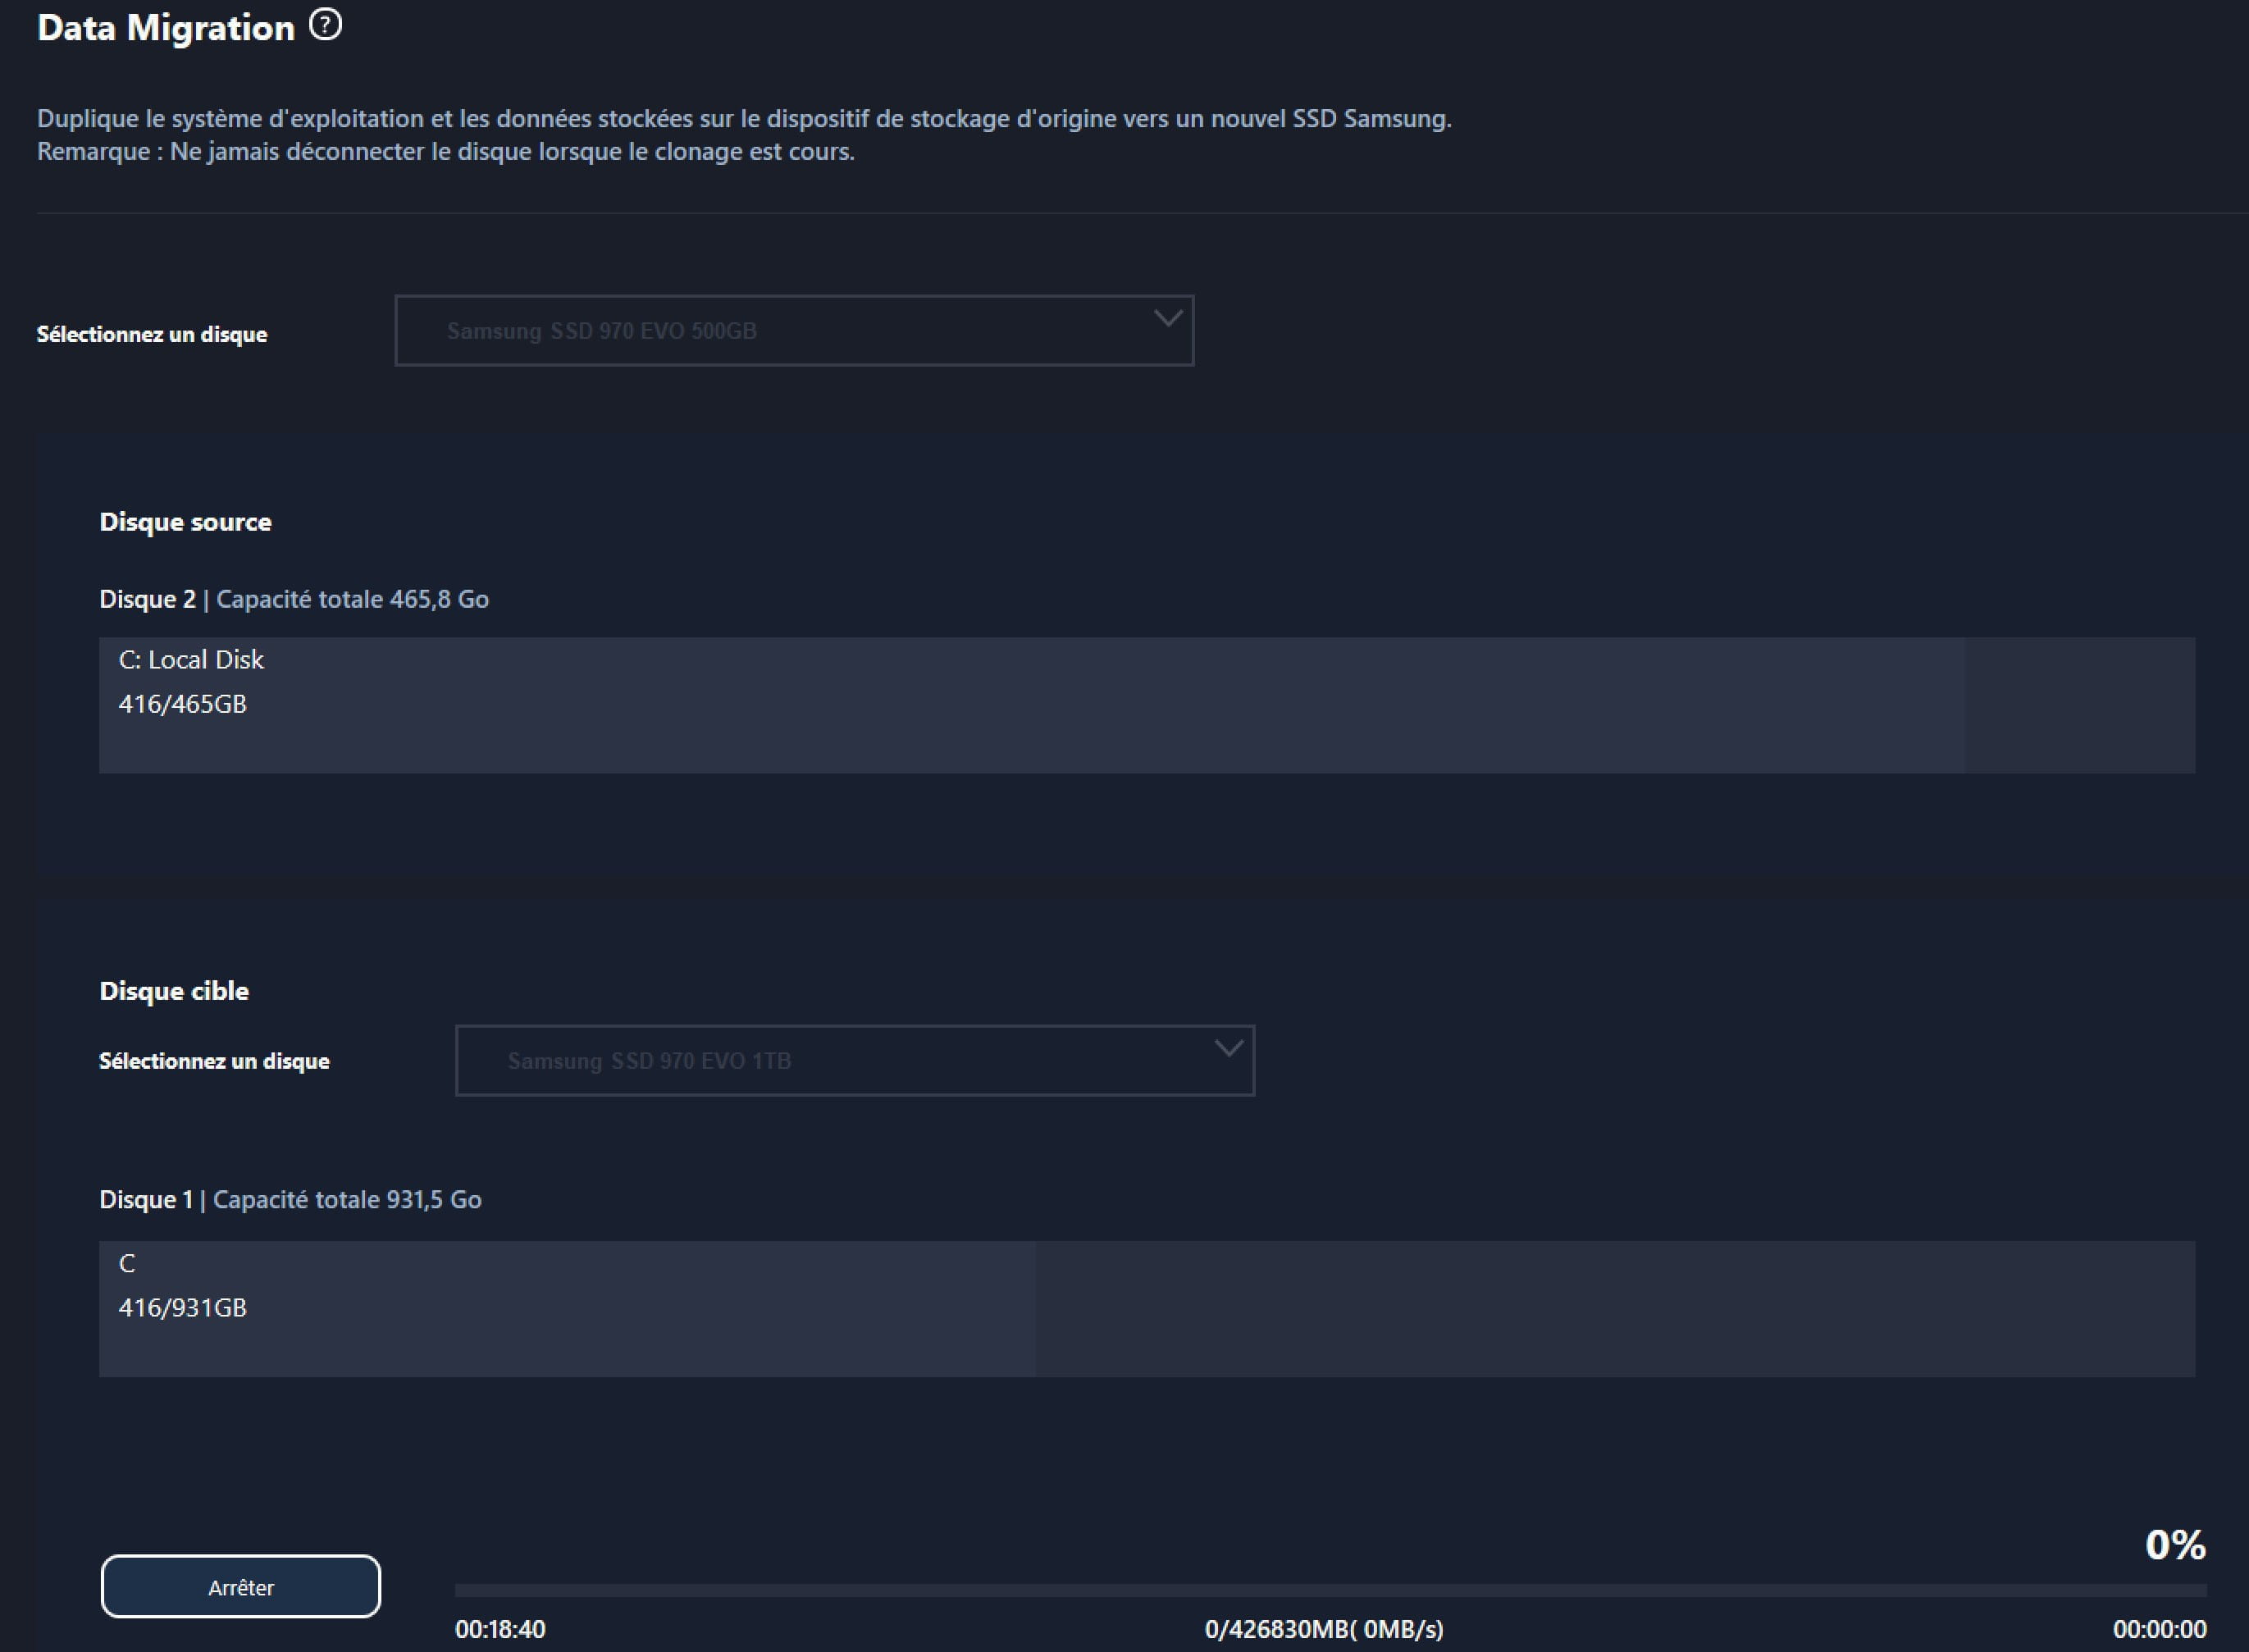Screen dimensions: 2249x1652
Task: Click the elapsed time 00:18:40
Action: 500,1629
